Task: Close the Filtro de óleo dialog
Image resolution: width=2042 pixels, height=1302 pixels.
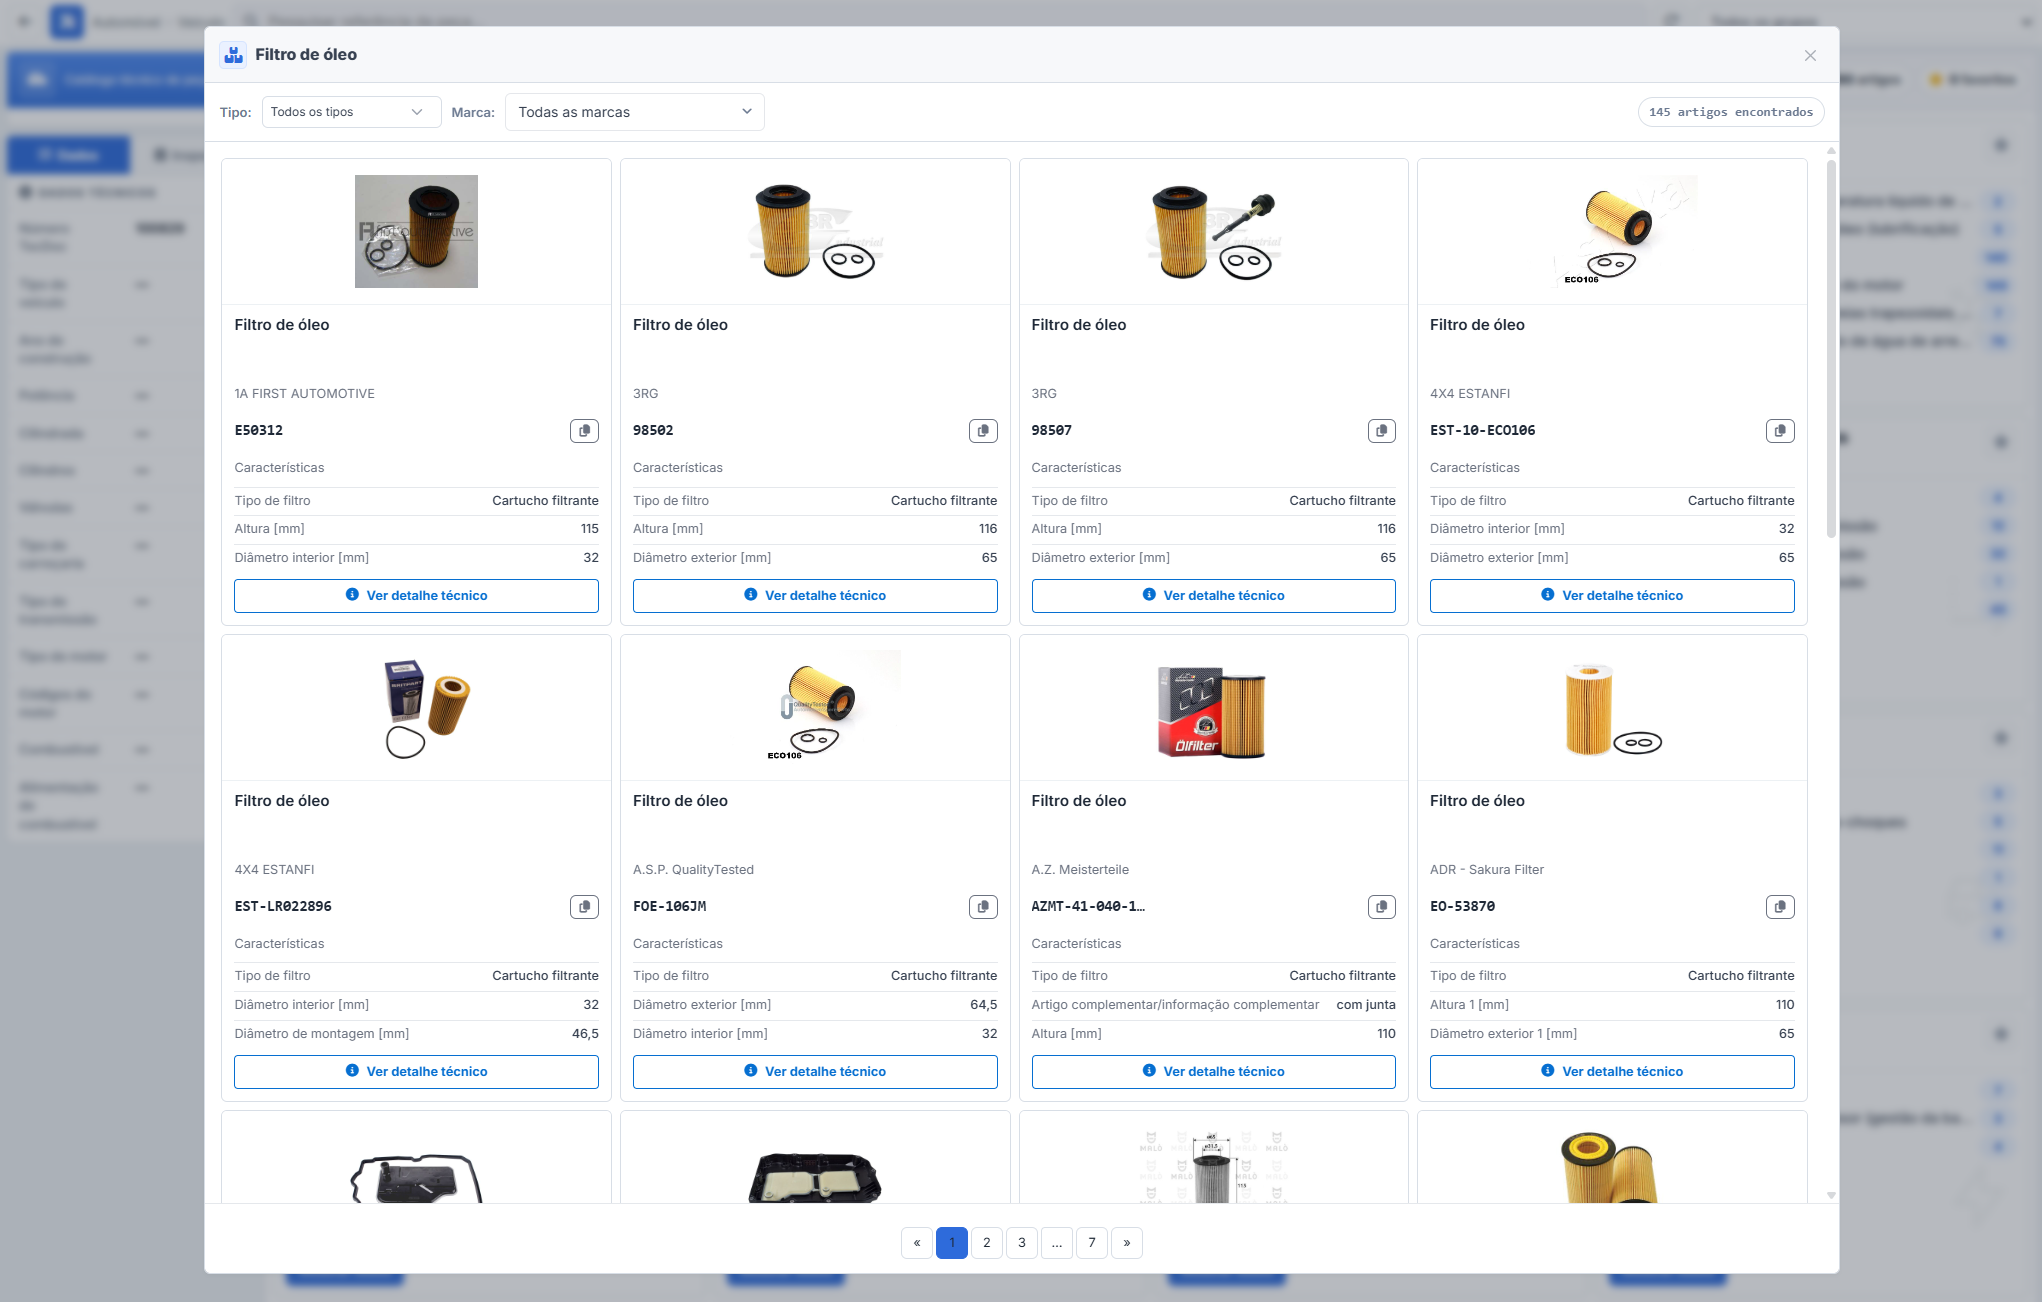Action: [1810, 56]
